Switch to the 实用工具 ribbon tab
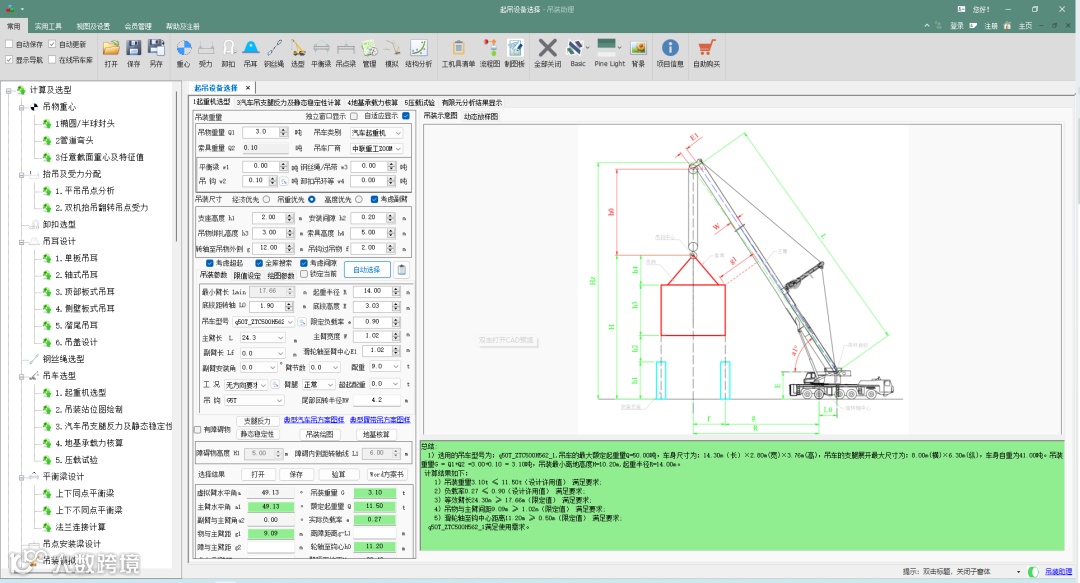 [48, 26]
